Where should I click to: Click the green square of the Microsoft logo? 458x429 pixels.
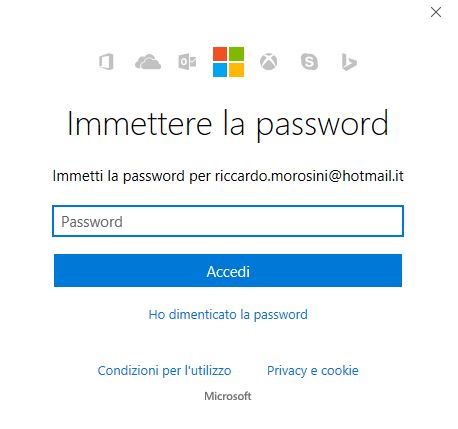coord(236,54)
